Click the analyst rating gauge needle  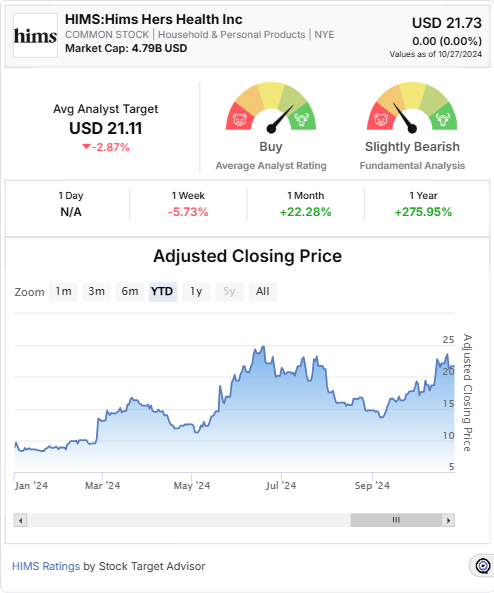(281, 118)
